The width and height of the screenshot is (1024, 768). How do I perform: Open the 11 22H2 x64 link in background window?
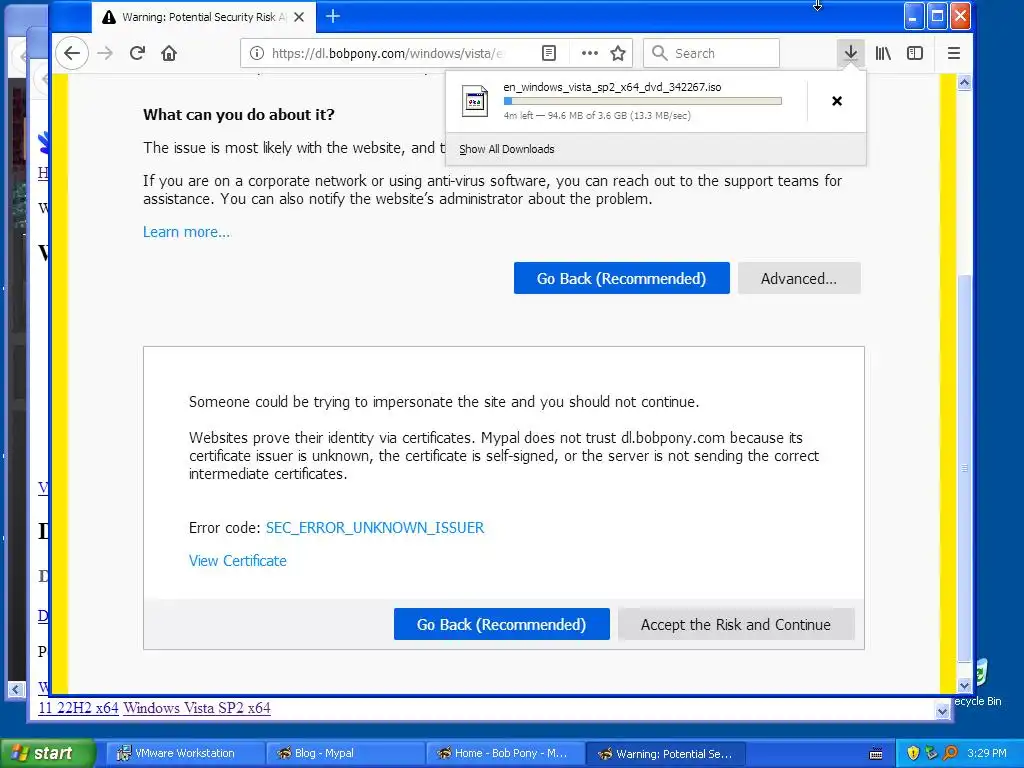tap(78, 708)
